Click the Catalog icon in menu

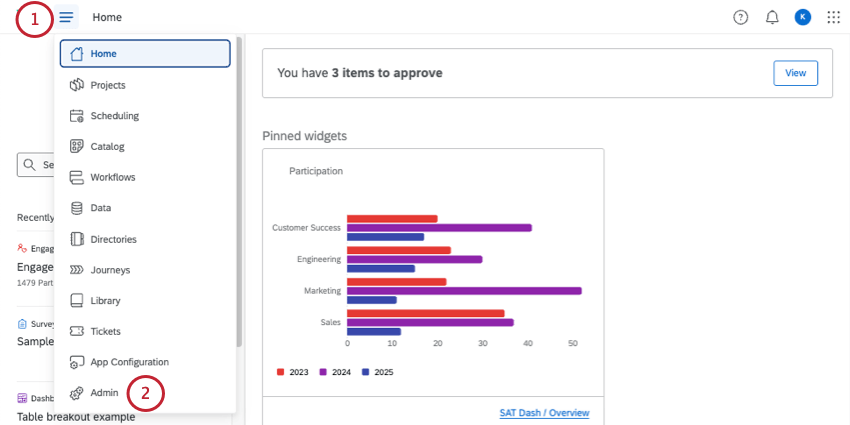click(x=76, y=146)
